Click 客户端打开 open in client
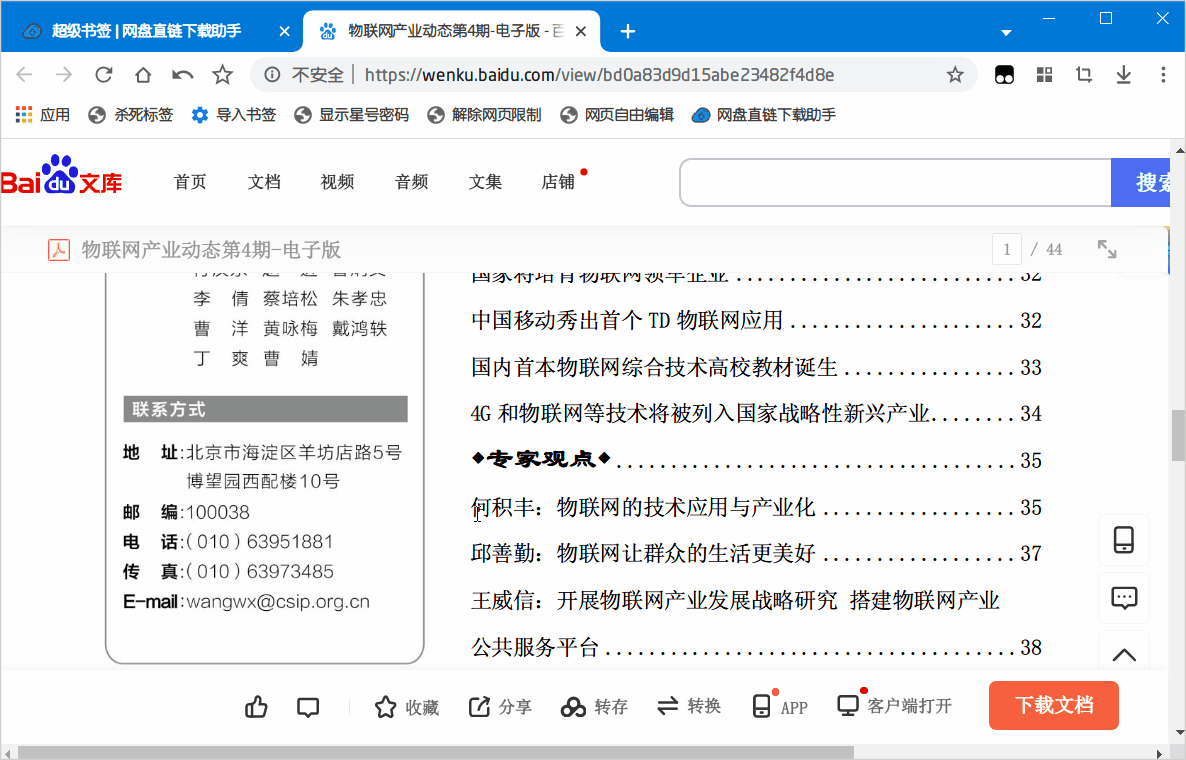1186x760 pixels. 895,706
